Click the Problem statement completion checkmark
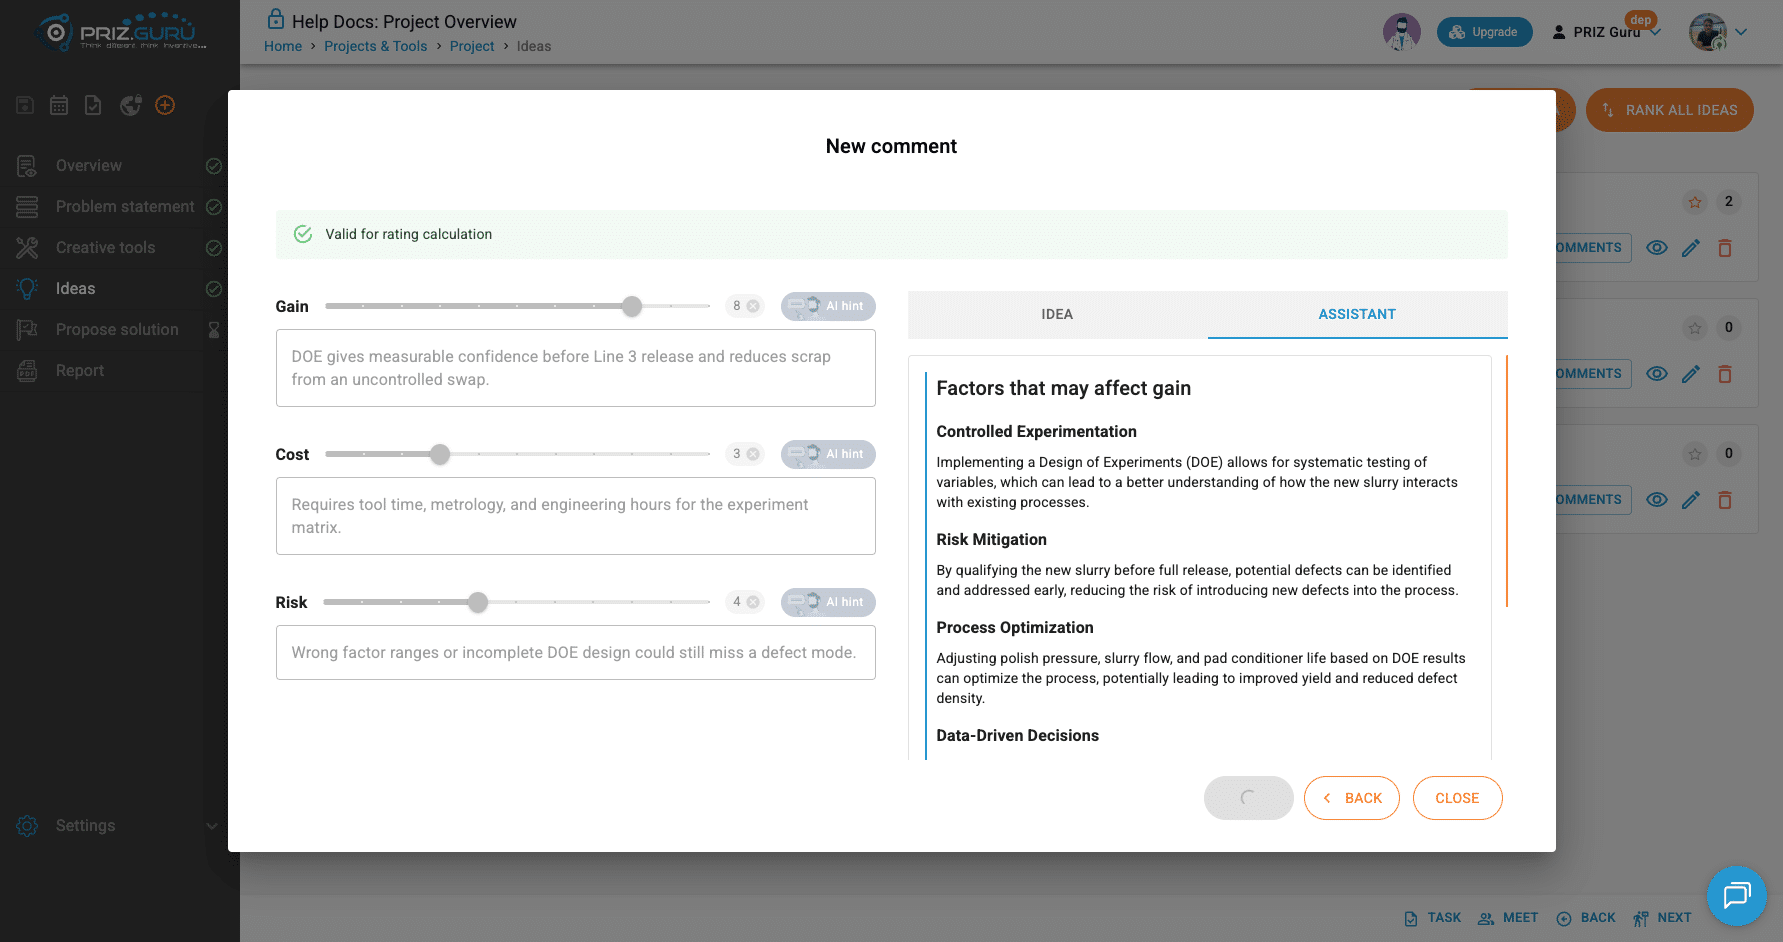The image size is (1783, 942). click(x=213, y=207)
